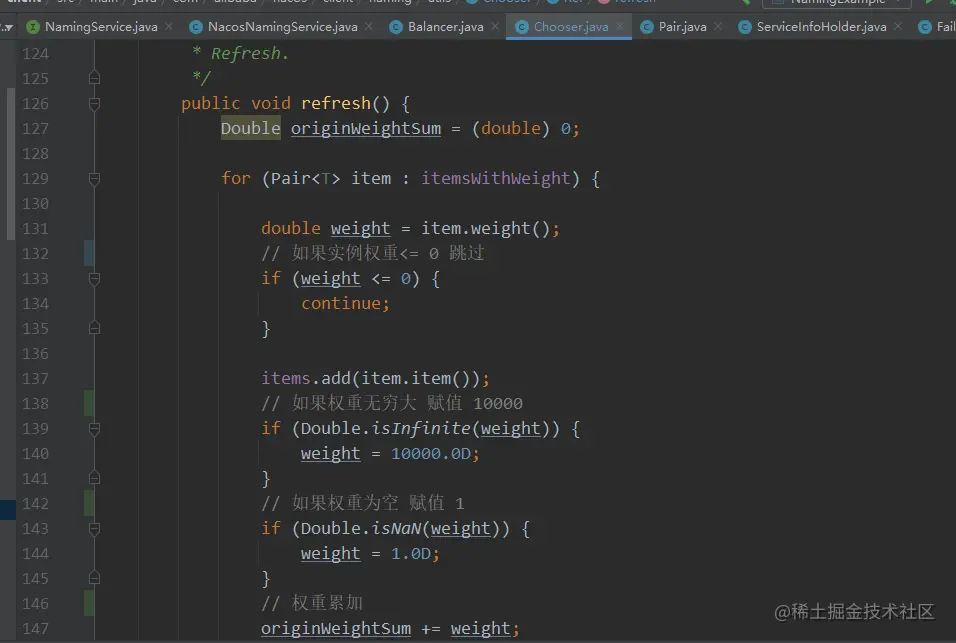This screenshot has width=956, height=643.
Task: Fold the isNaN if block at line 143
Action: tap(94, 528)
